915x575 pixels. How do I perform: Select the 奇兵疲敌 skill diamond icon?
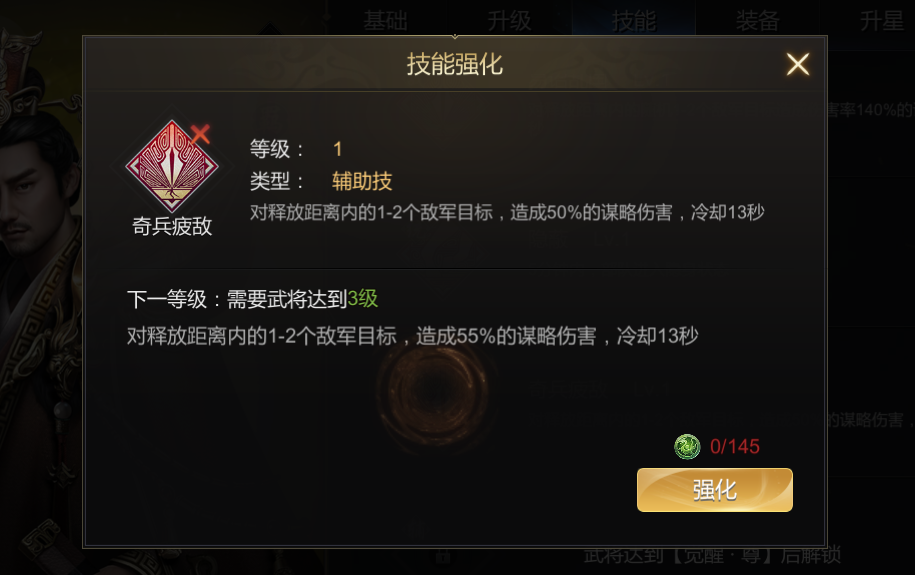172,166
